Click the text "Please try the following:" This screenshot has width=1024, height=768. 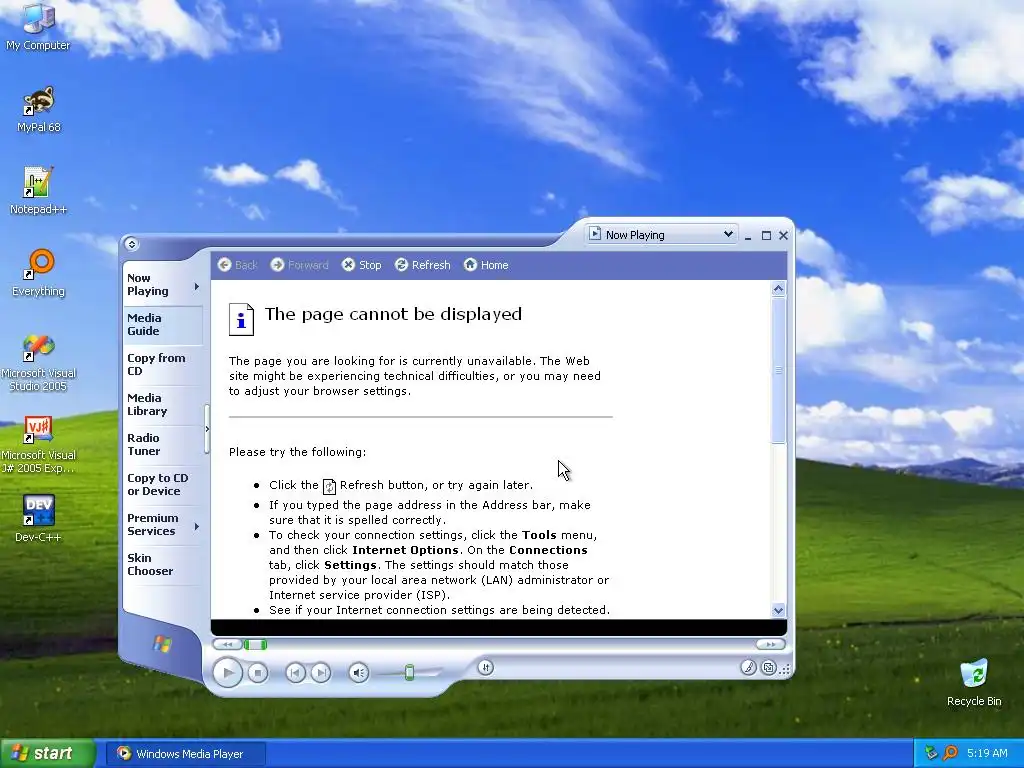coord(297,452)
